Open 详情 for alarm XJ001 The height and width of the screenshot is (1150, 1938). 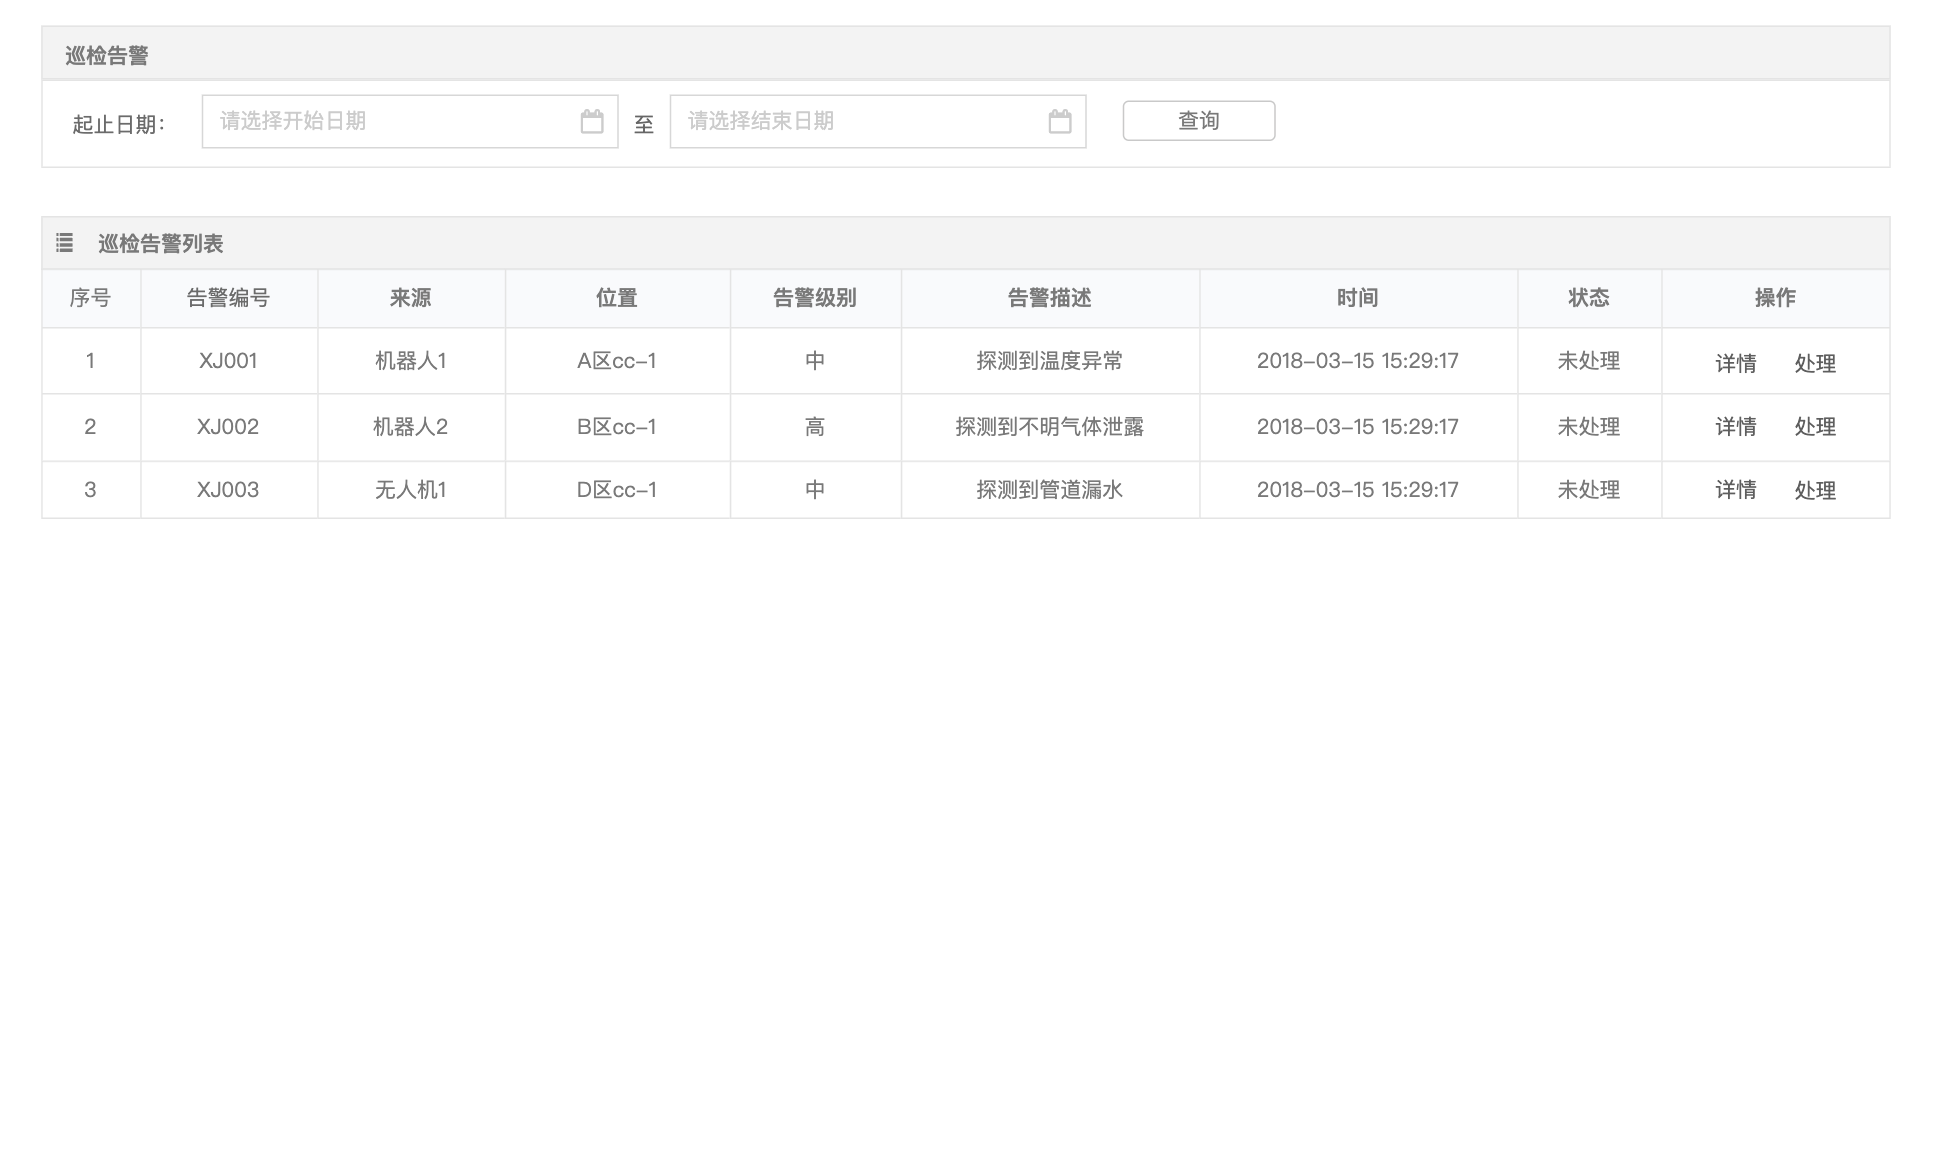tap(1735, 363)
